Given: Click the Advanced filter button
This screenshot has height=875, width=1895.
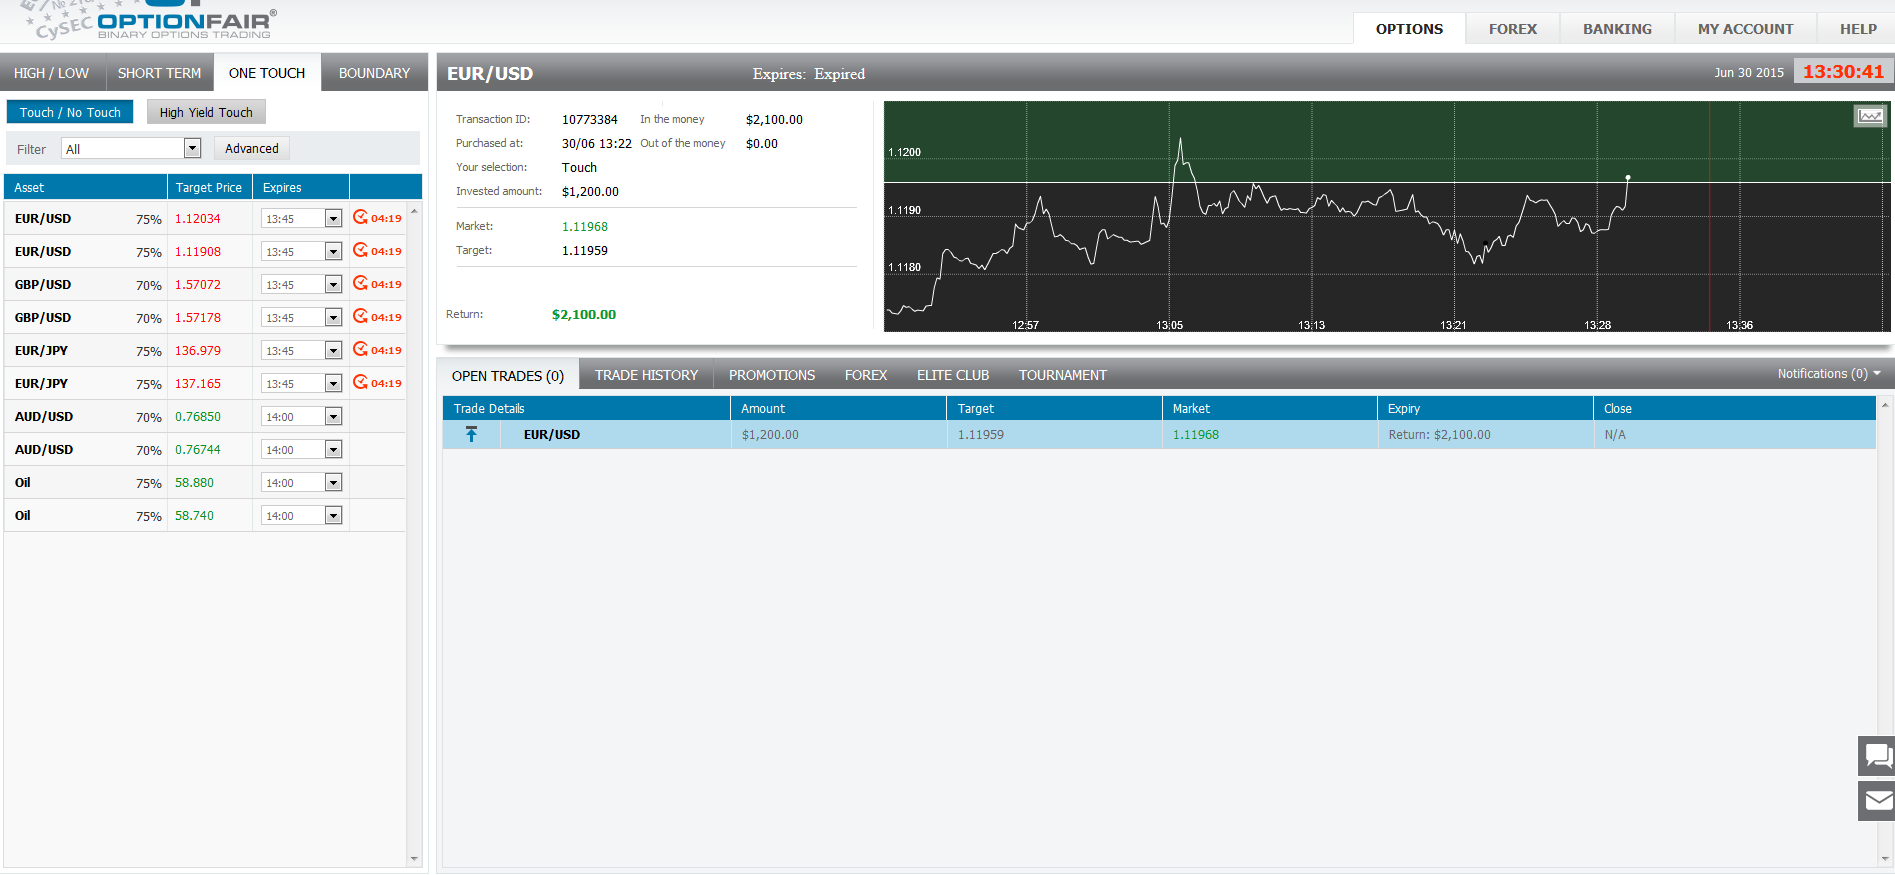Looking at the screenshot, I should point(252,148).
